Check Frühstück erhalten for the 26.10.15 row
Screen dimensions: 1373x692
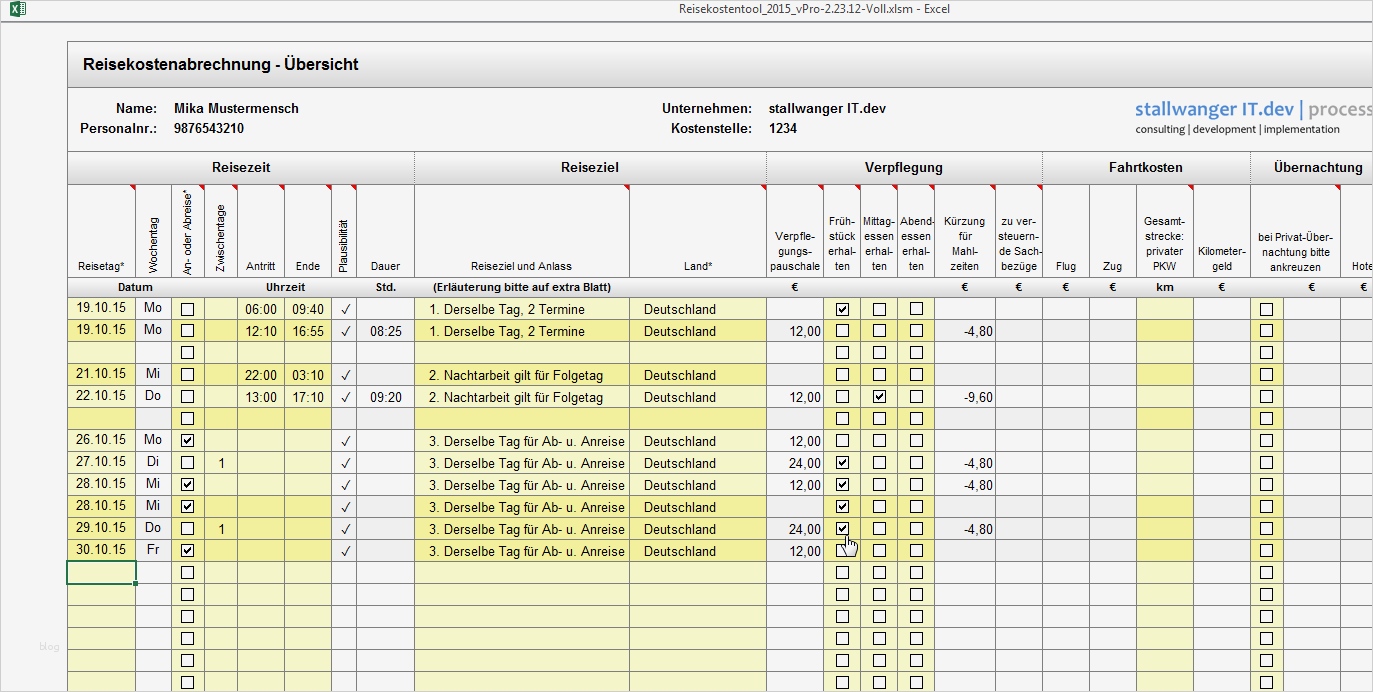[x=842, y=440]
